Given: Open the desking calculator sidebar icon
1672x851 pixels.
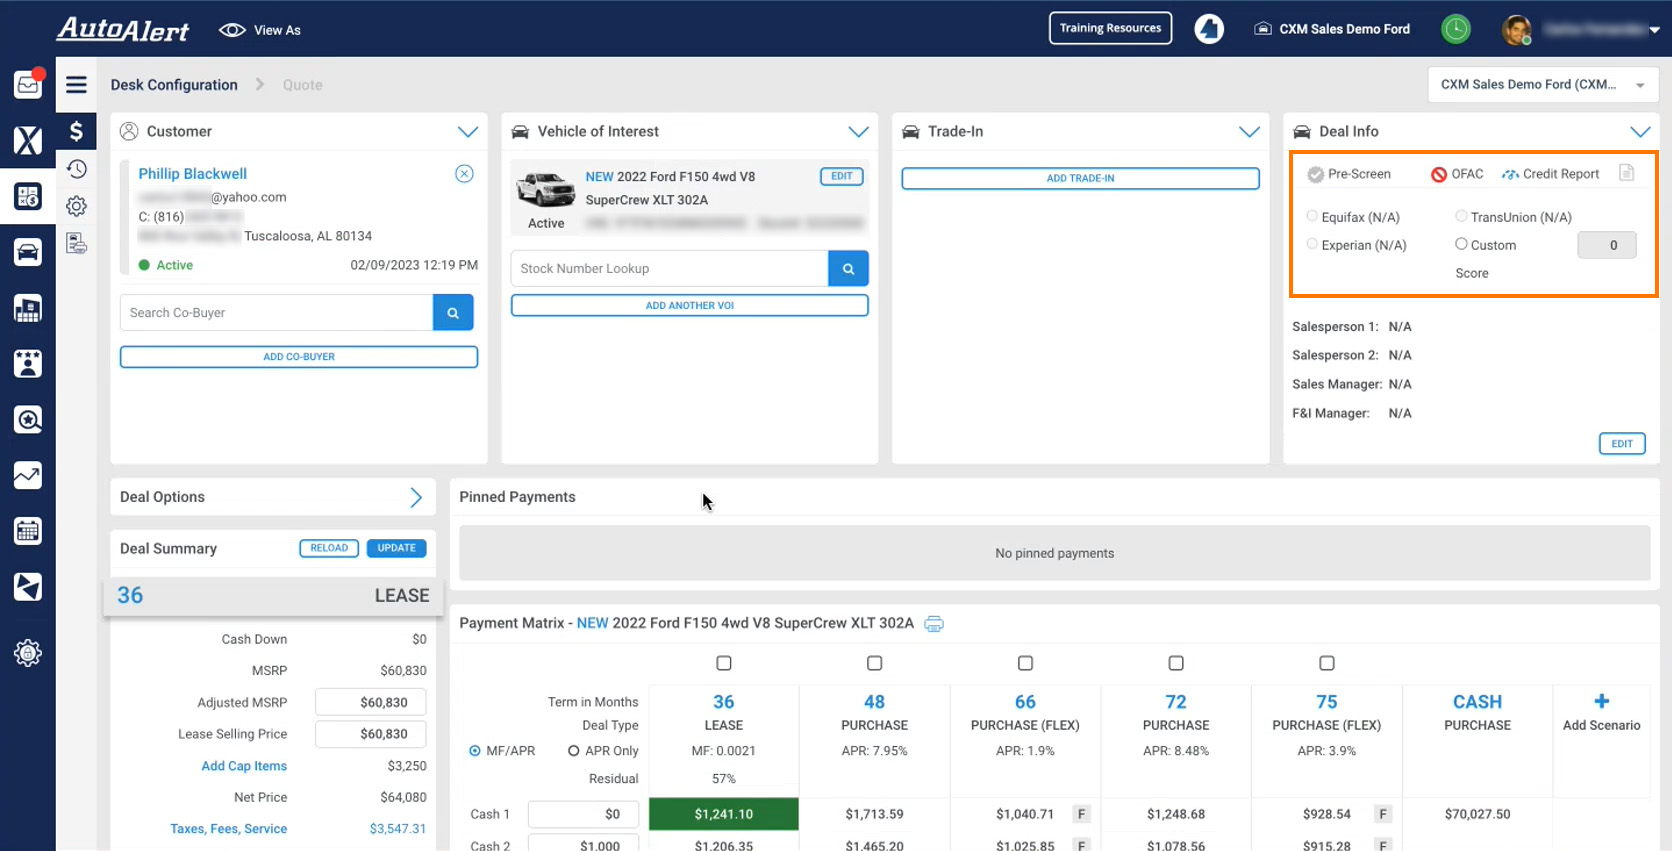Looking at the screenshot, I should (x=28, y=196).
